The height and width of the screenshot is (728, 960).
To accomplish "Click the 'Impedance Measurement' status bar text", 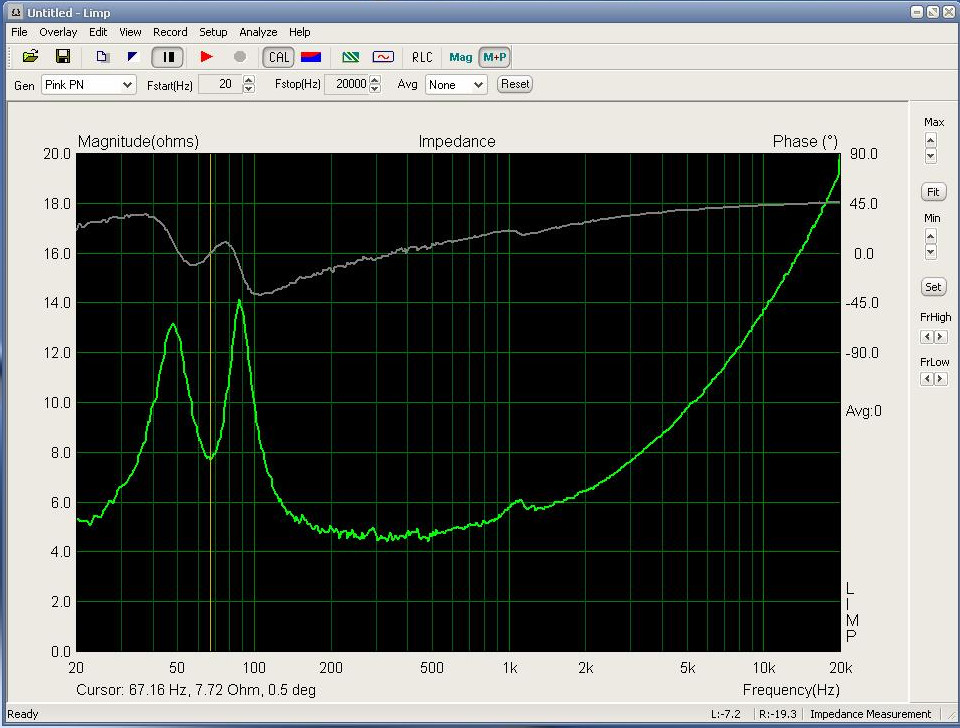I will 870,714.
